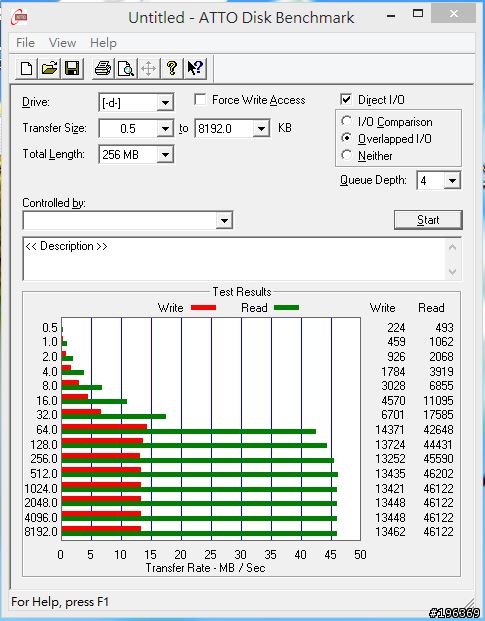This screenshot has width=485, height=621.
Task: Uncheck the Direct I/O checkbox
Action: coord(346,99)
